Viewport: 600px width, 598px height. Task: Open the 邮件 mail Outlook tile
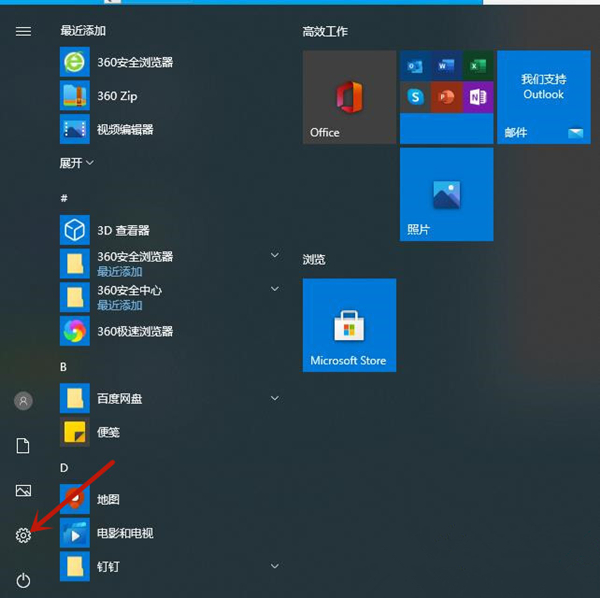[x=543, y=97]
